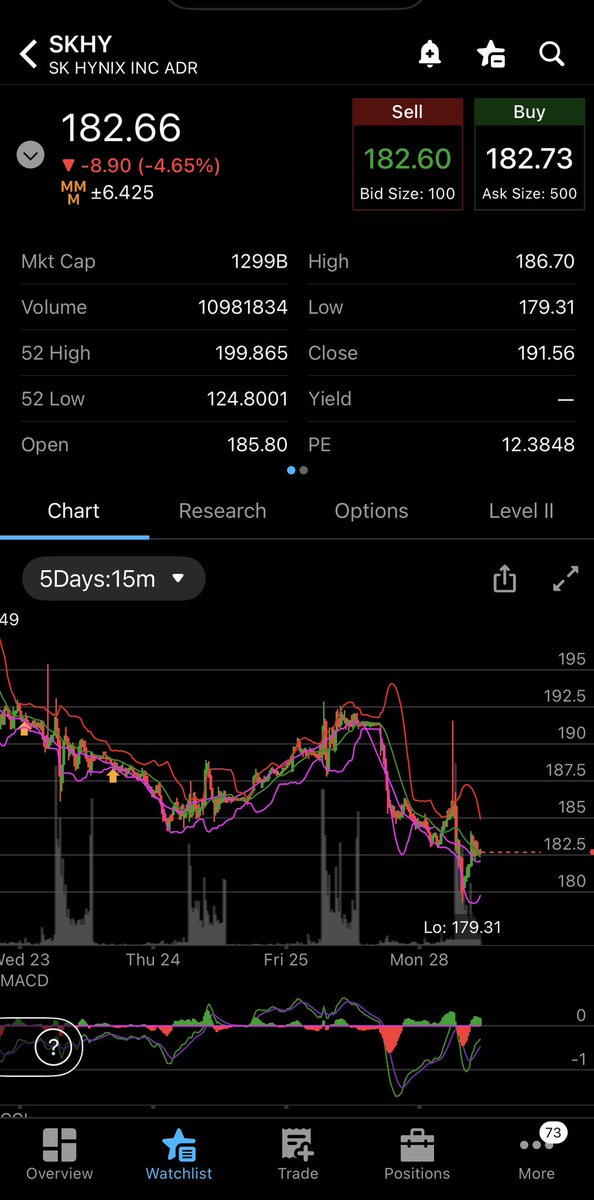Screen dimensions: 594x1200
Task: Tap the back arrow next to SKHY
Action: [x=29, y=54]
